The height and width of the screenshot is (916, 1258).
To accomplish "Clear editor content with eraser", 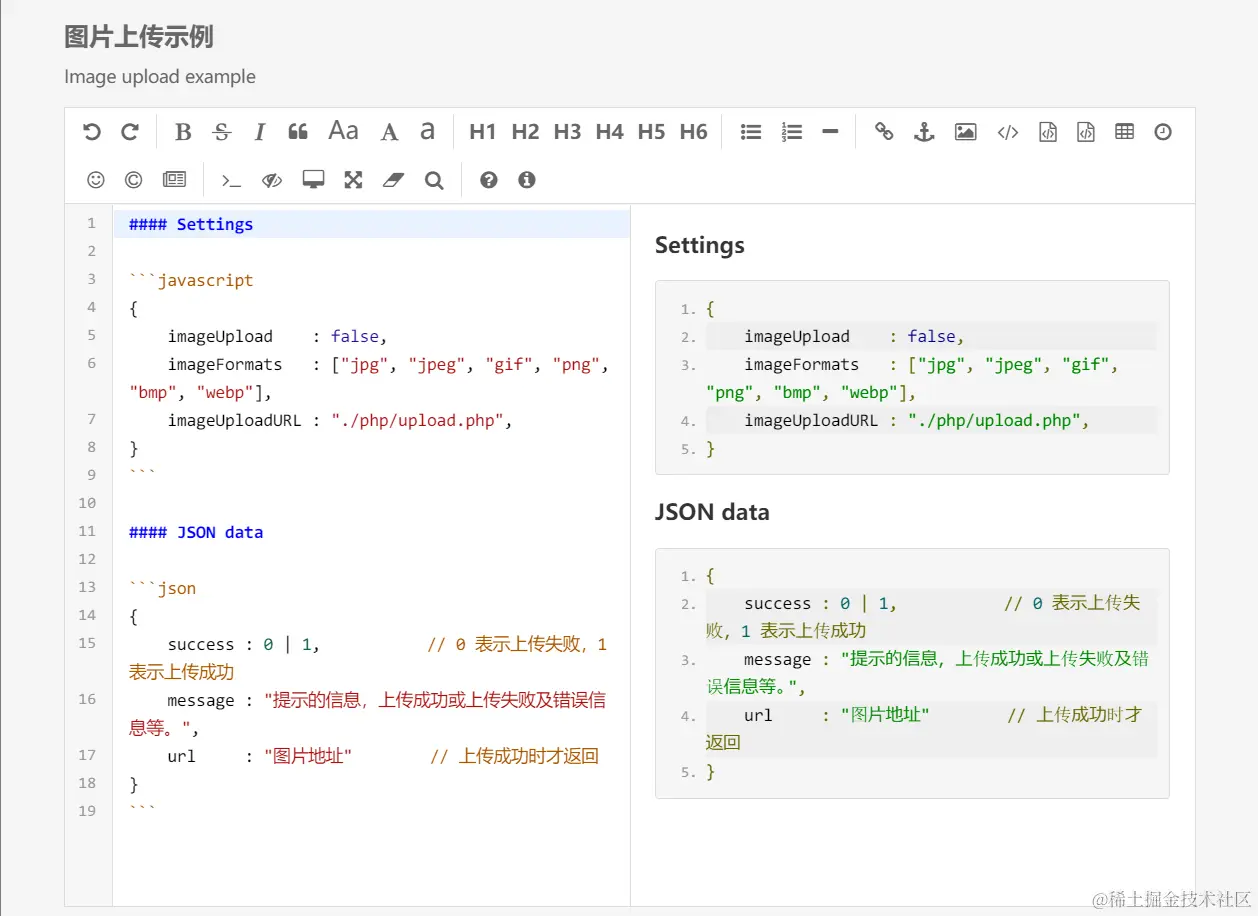I will tap(393, 180).
